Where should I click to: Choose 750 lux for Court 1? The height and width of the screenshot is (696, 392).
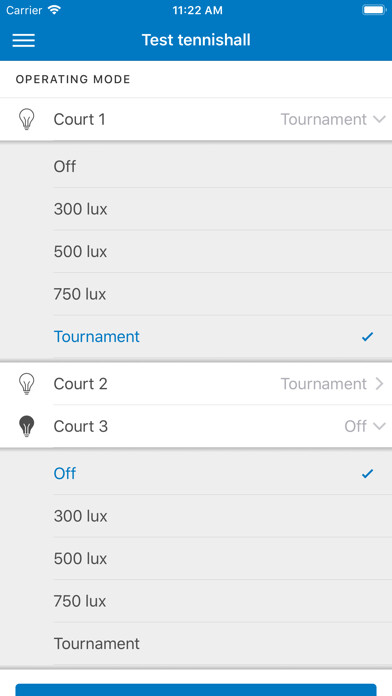[x=196, y=294]
